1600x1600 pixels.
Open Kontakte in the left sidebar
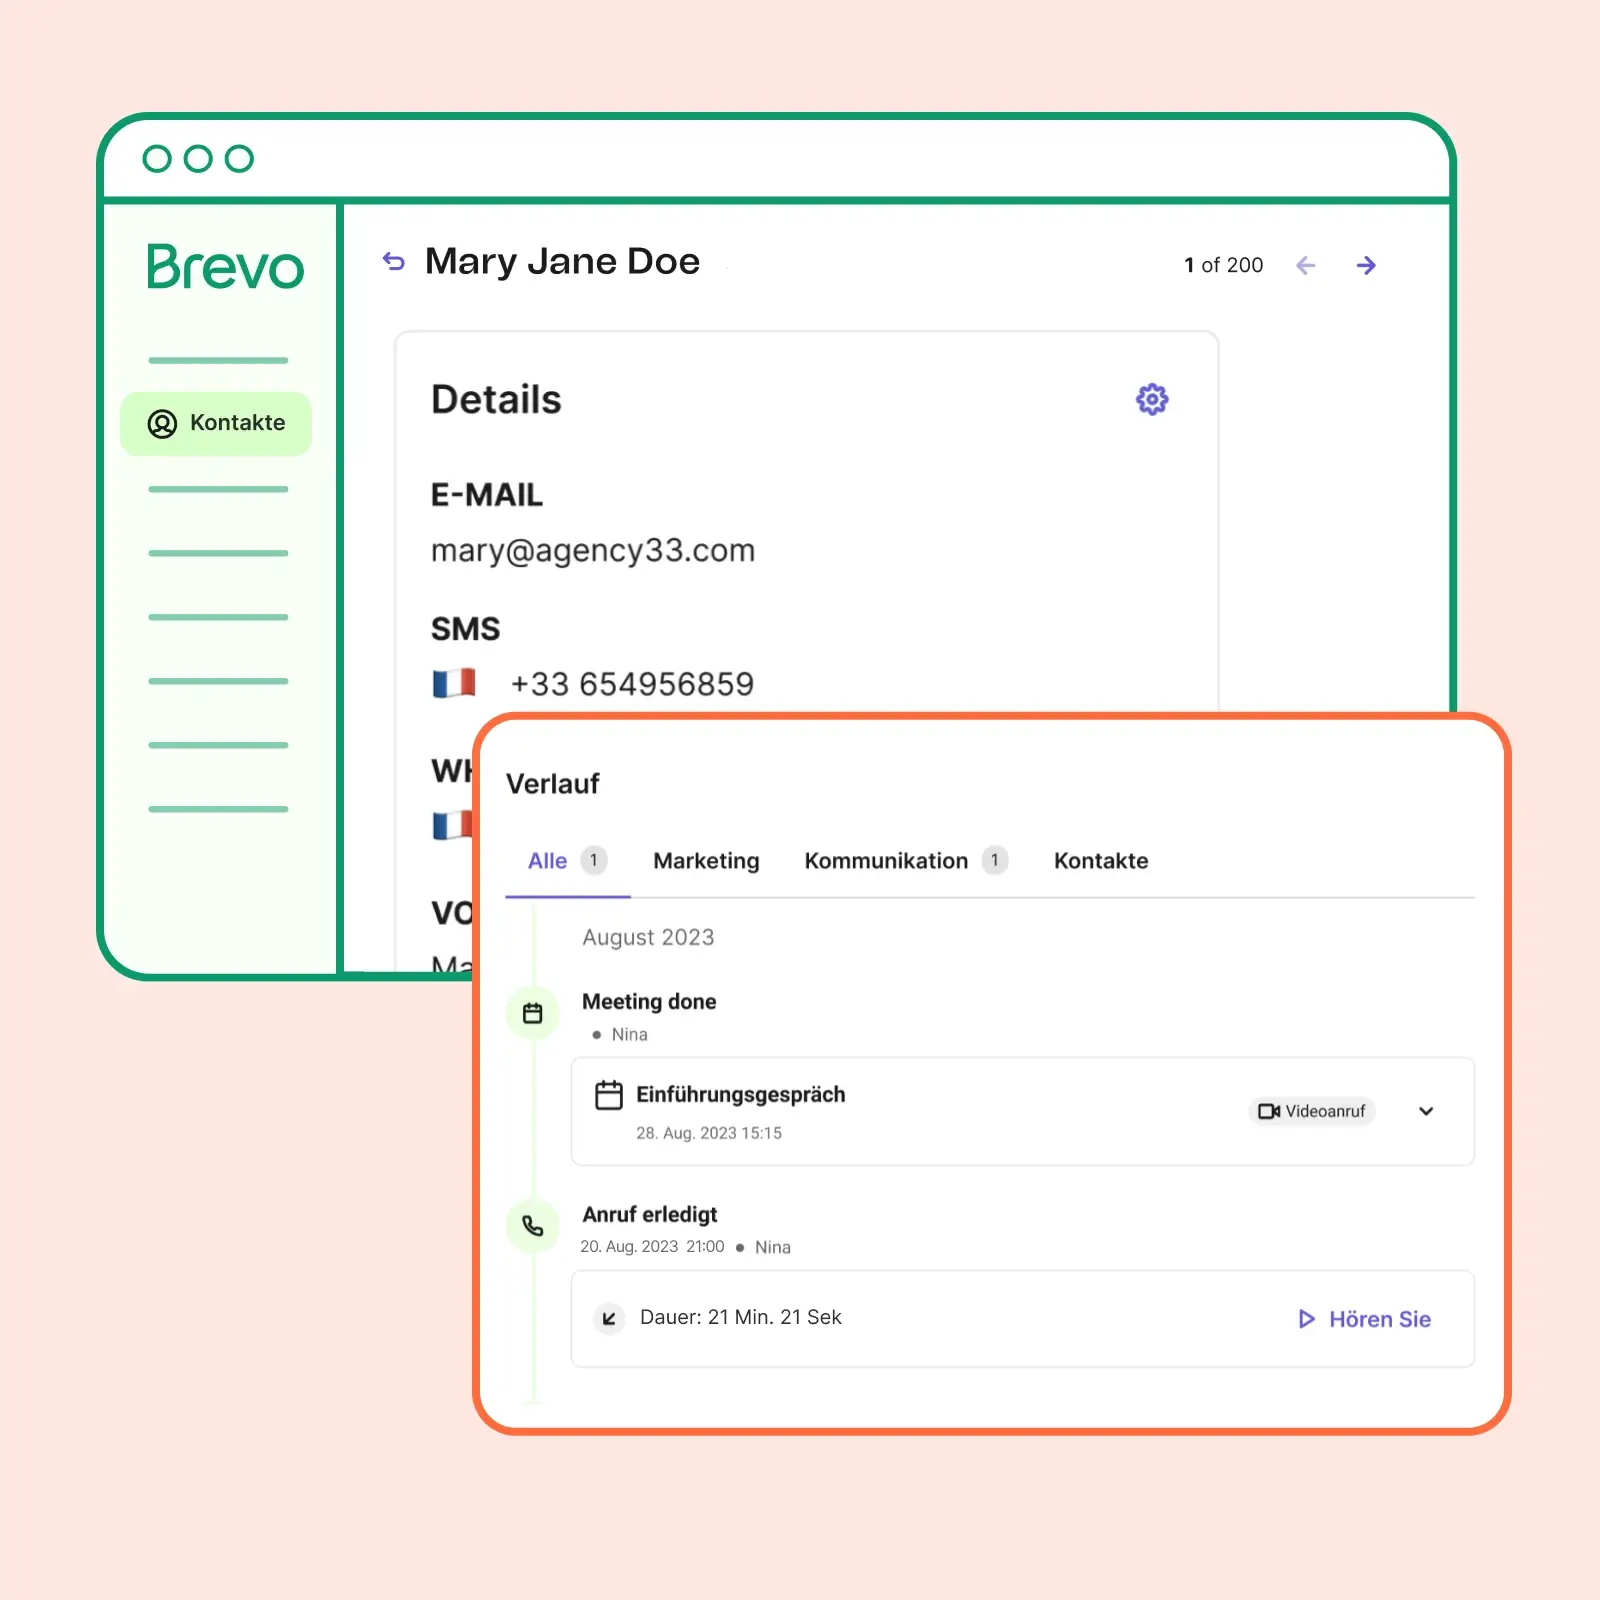[x=217, y=423]
